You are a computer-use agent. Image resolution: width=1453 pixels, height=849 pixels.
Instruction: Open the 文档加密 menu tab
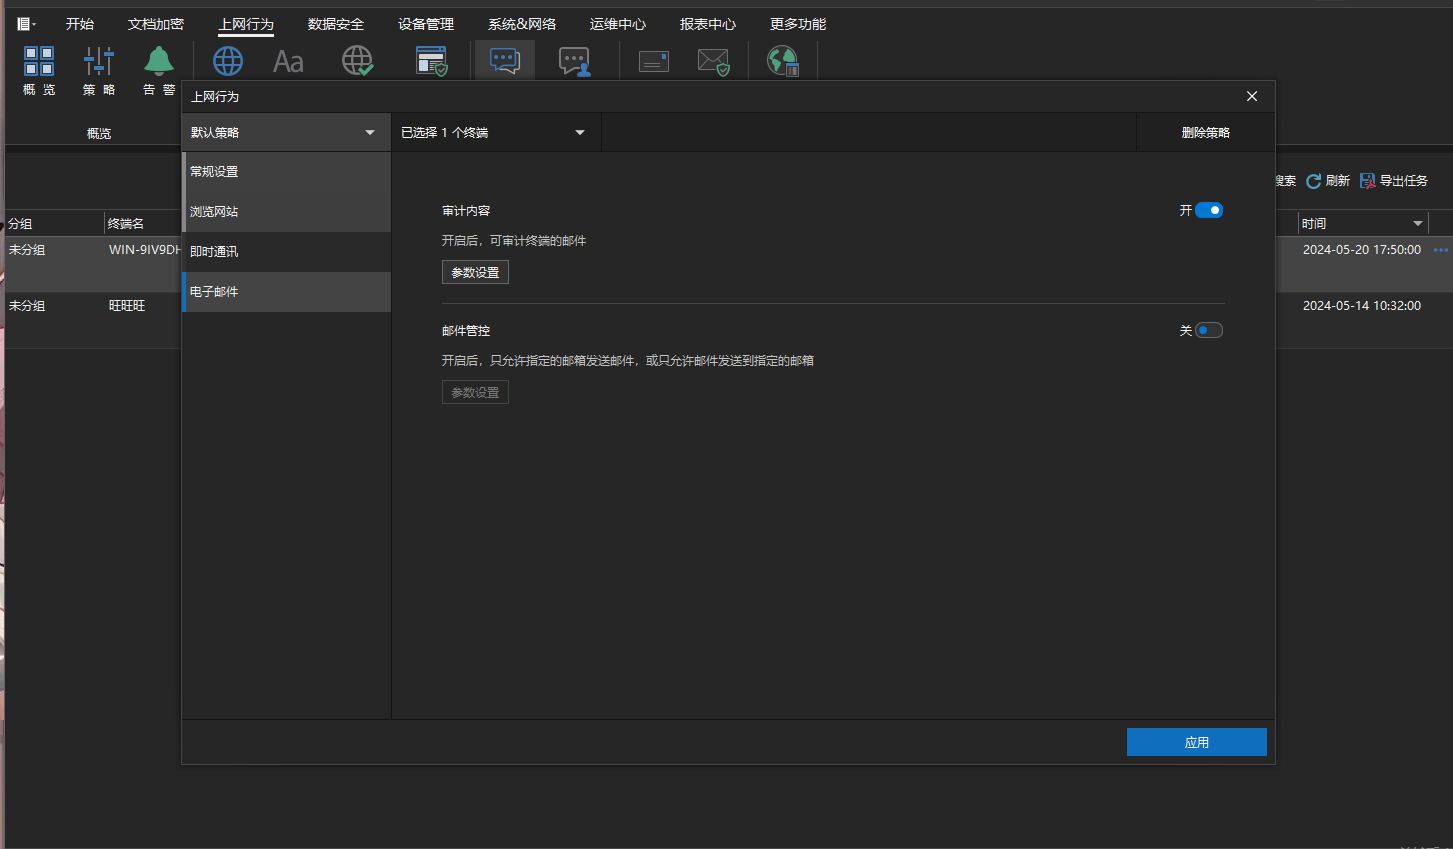(156, 24)
